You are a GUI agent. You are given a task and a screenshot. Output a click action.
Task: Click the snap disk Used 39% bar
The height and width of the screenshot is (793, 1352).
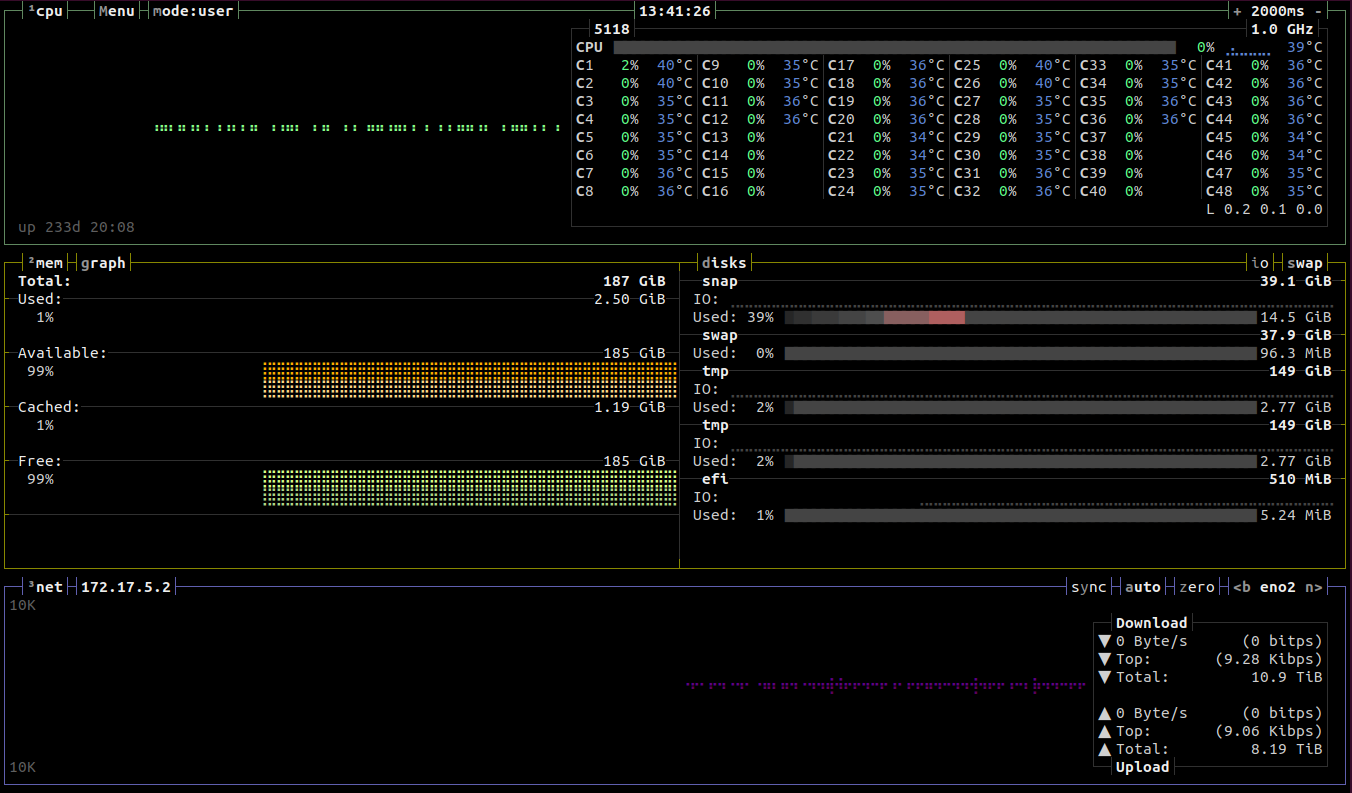1020,317
